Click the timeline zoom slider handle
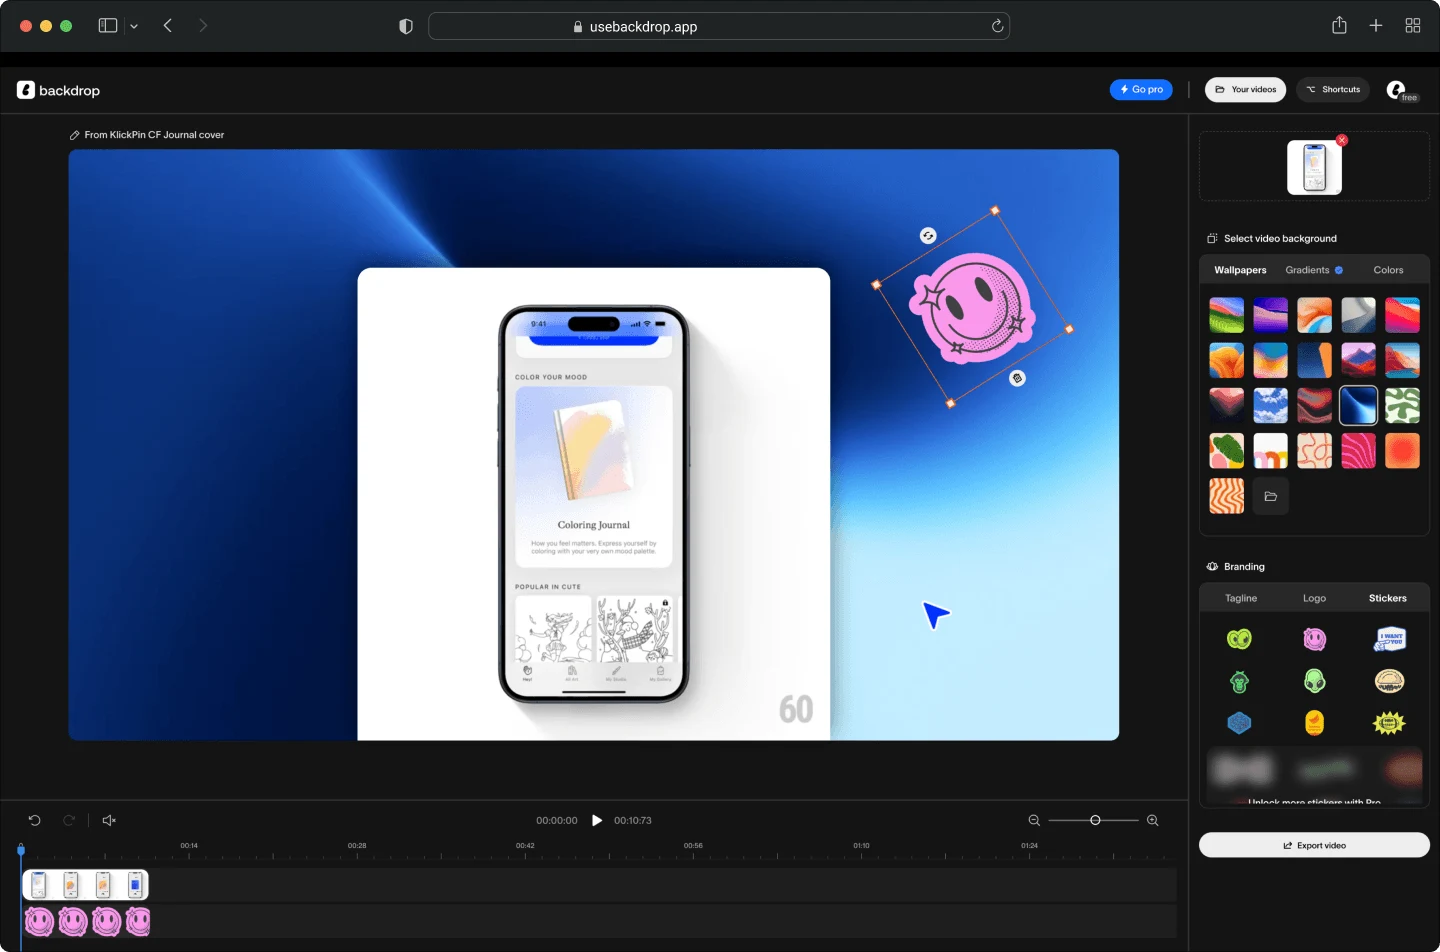Viewport: 1440px width, 952px height. (1095, 820)
